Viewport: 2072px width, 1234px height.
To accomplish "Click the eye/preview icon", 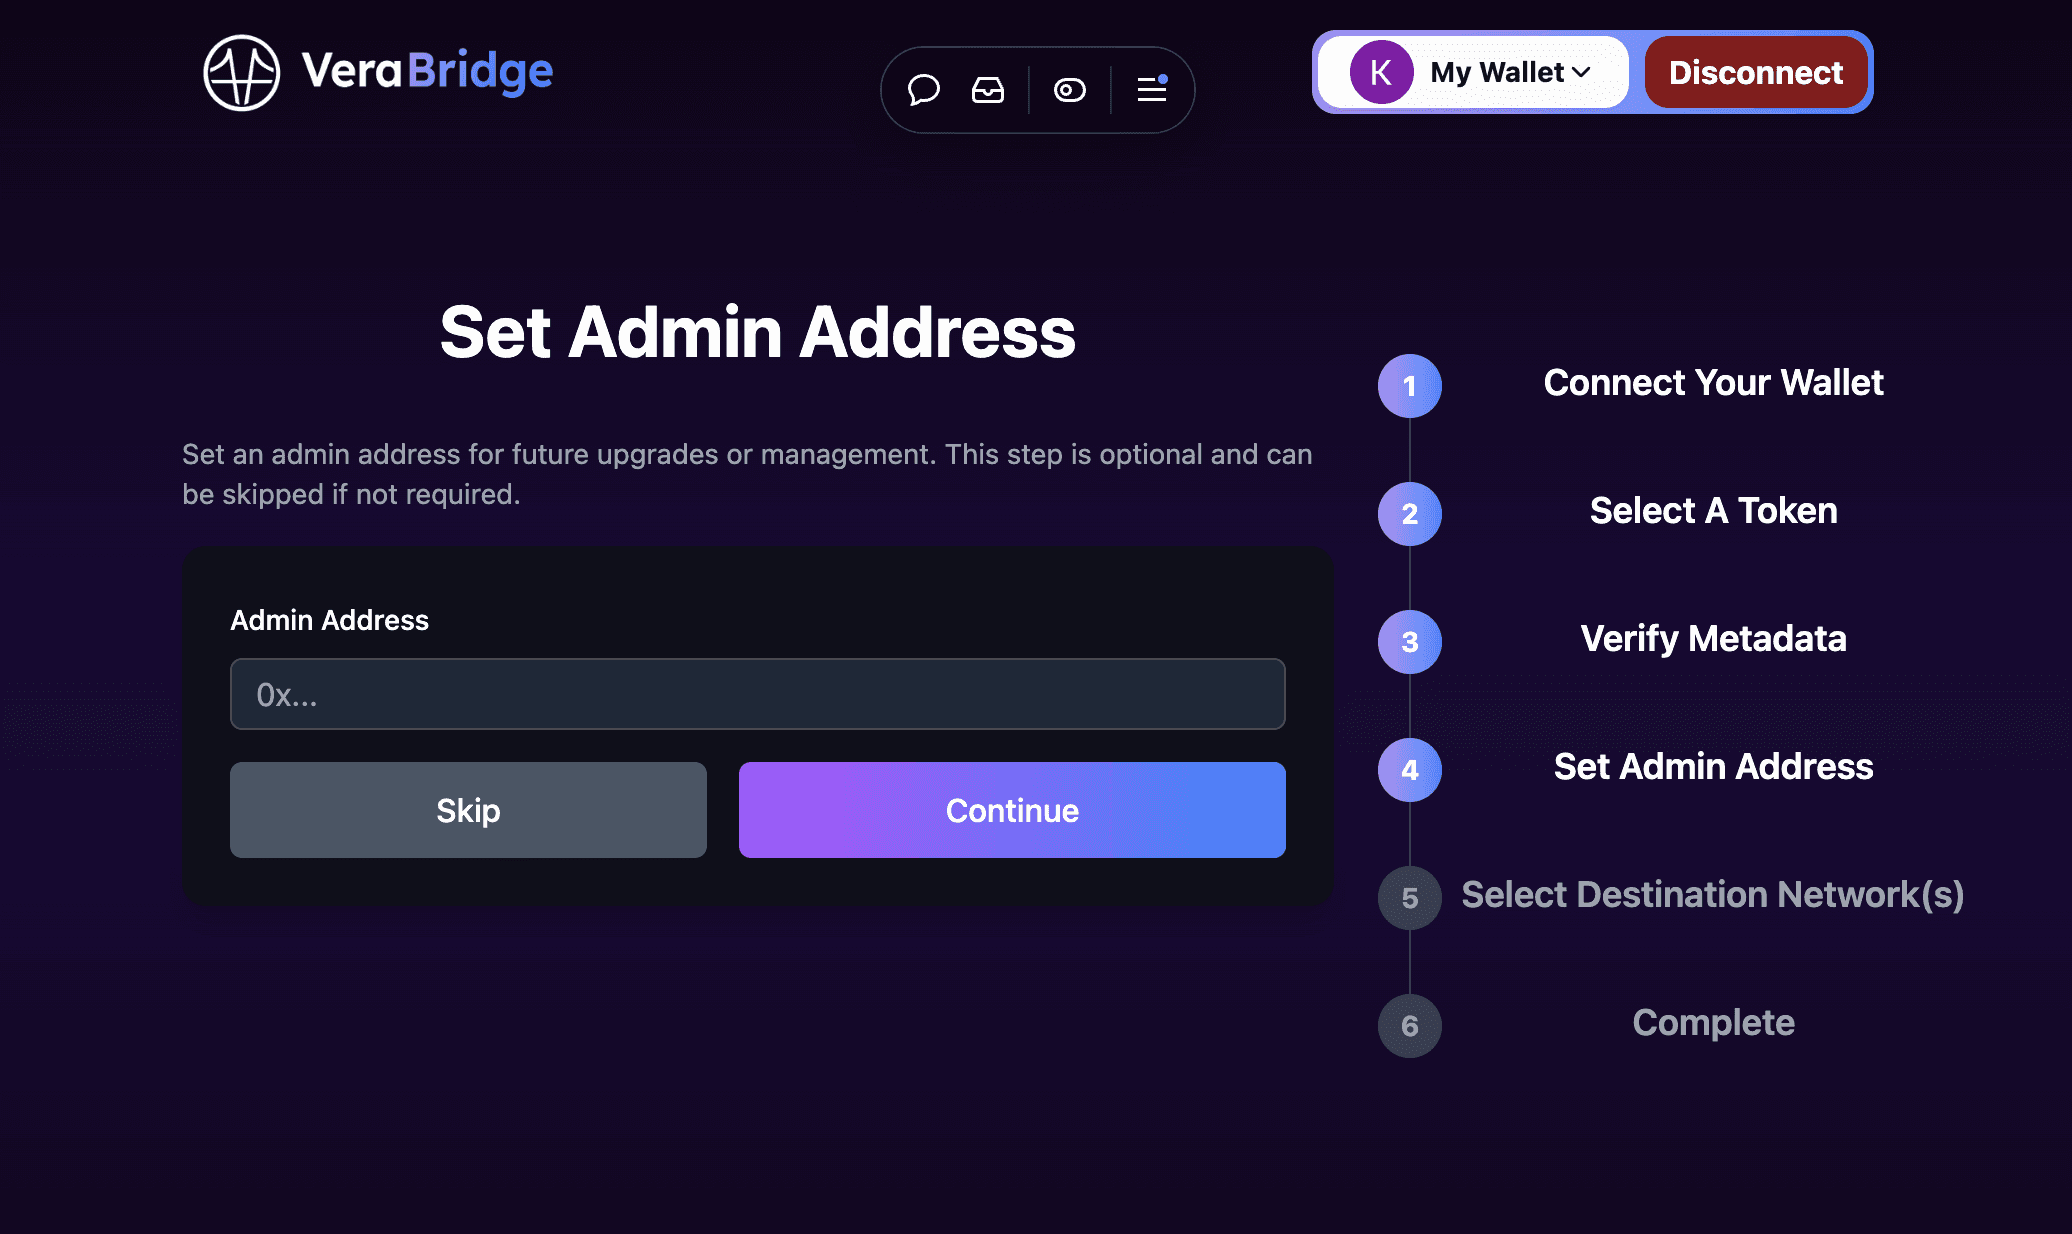I will (x=1069, y=90).
